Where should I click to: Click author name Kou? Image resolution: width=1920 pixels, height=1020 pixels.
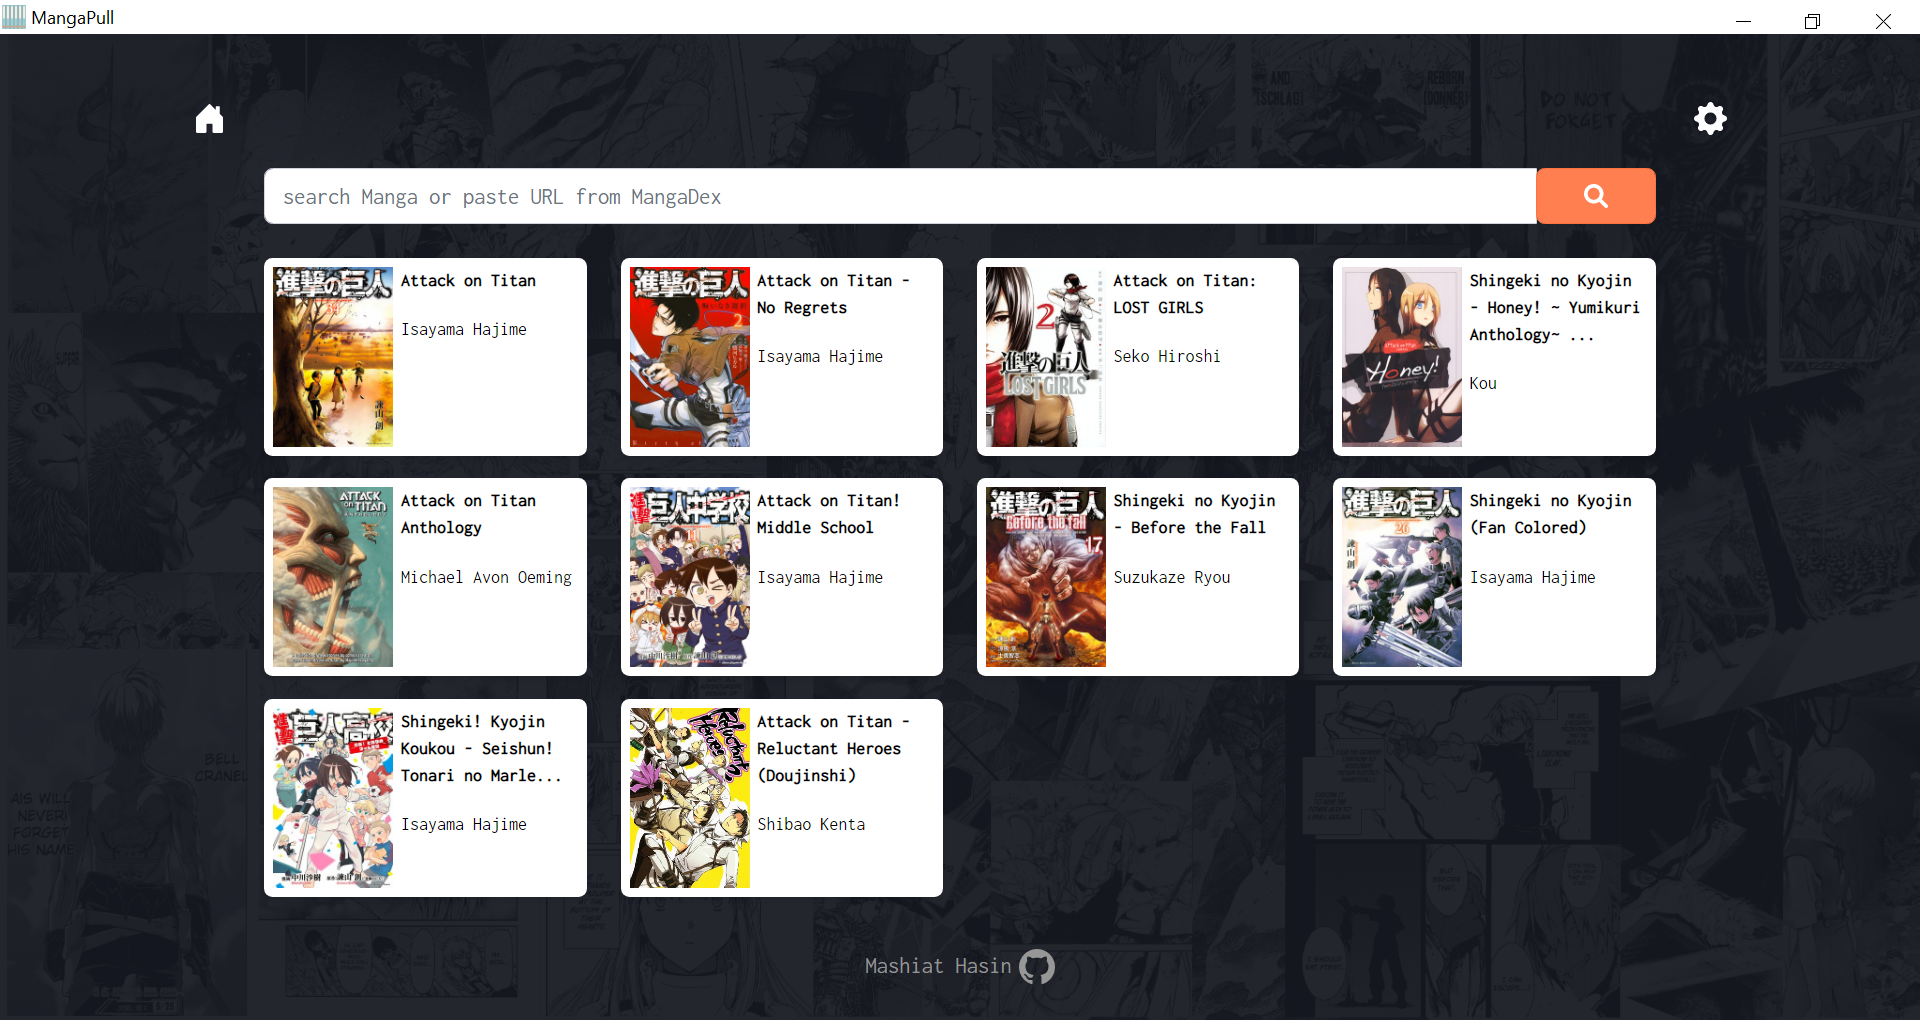coord(1482,383)
